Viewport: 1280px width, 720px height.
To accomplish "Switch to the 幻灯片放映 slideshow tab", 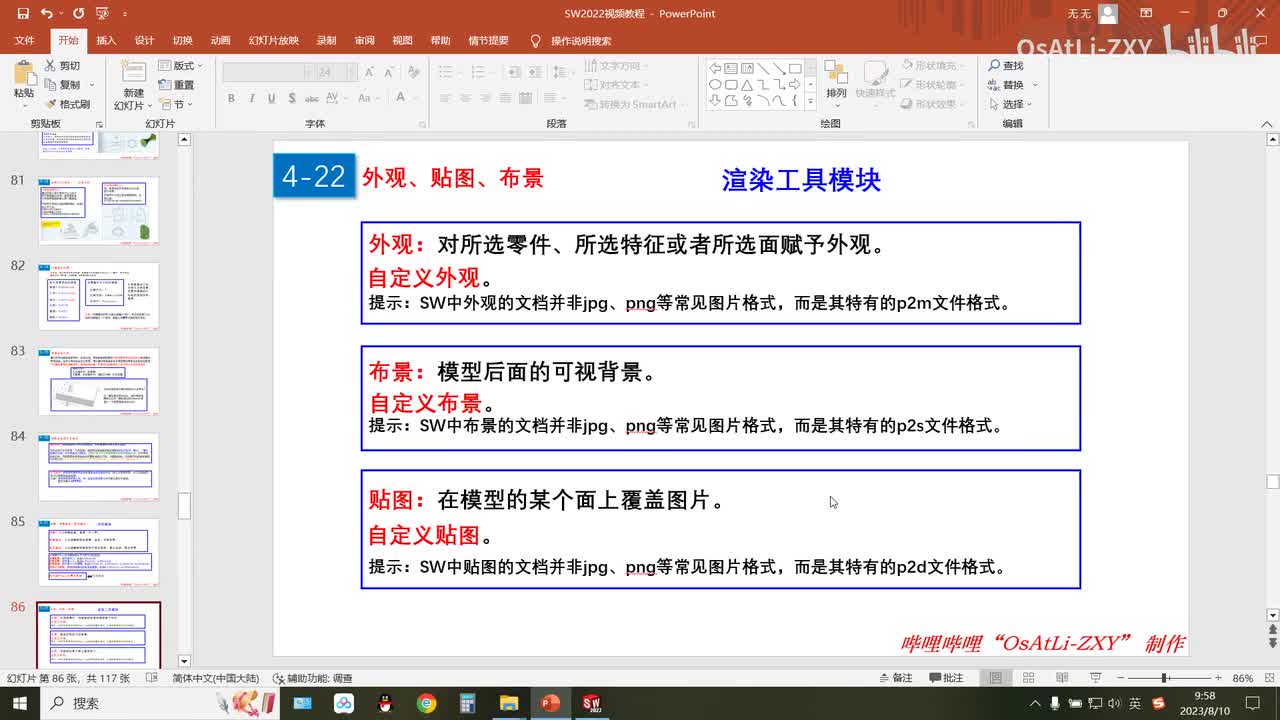I will (273, 41).
